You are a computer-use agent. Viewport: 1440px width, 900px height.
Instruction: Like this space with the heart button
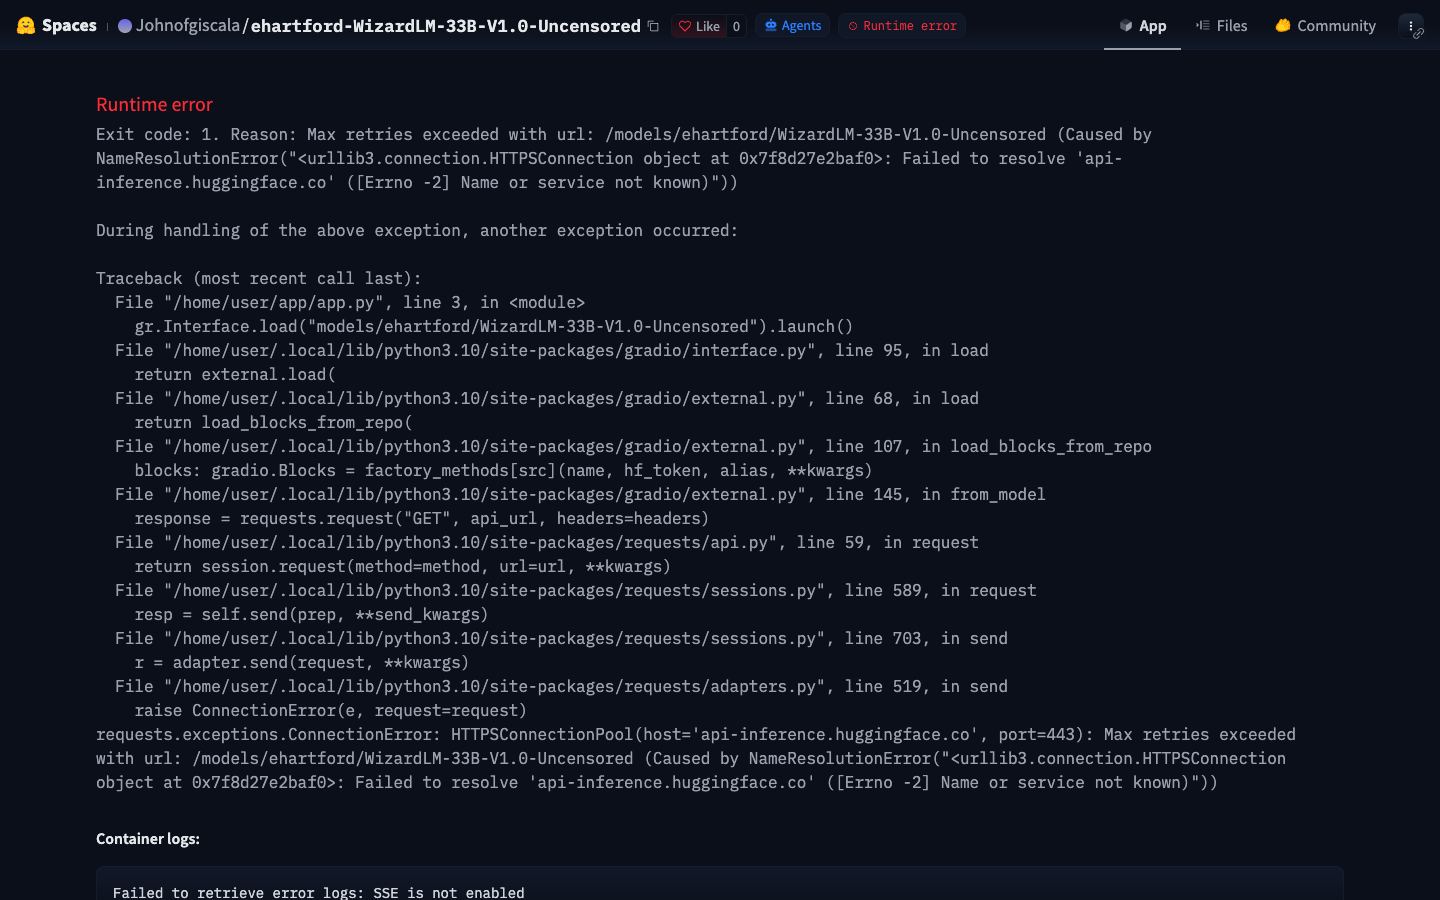pyautogui.click(x=699, y=26)
